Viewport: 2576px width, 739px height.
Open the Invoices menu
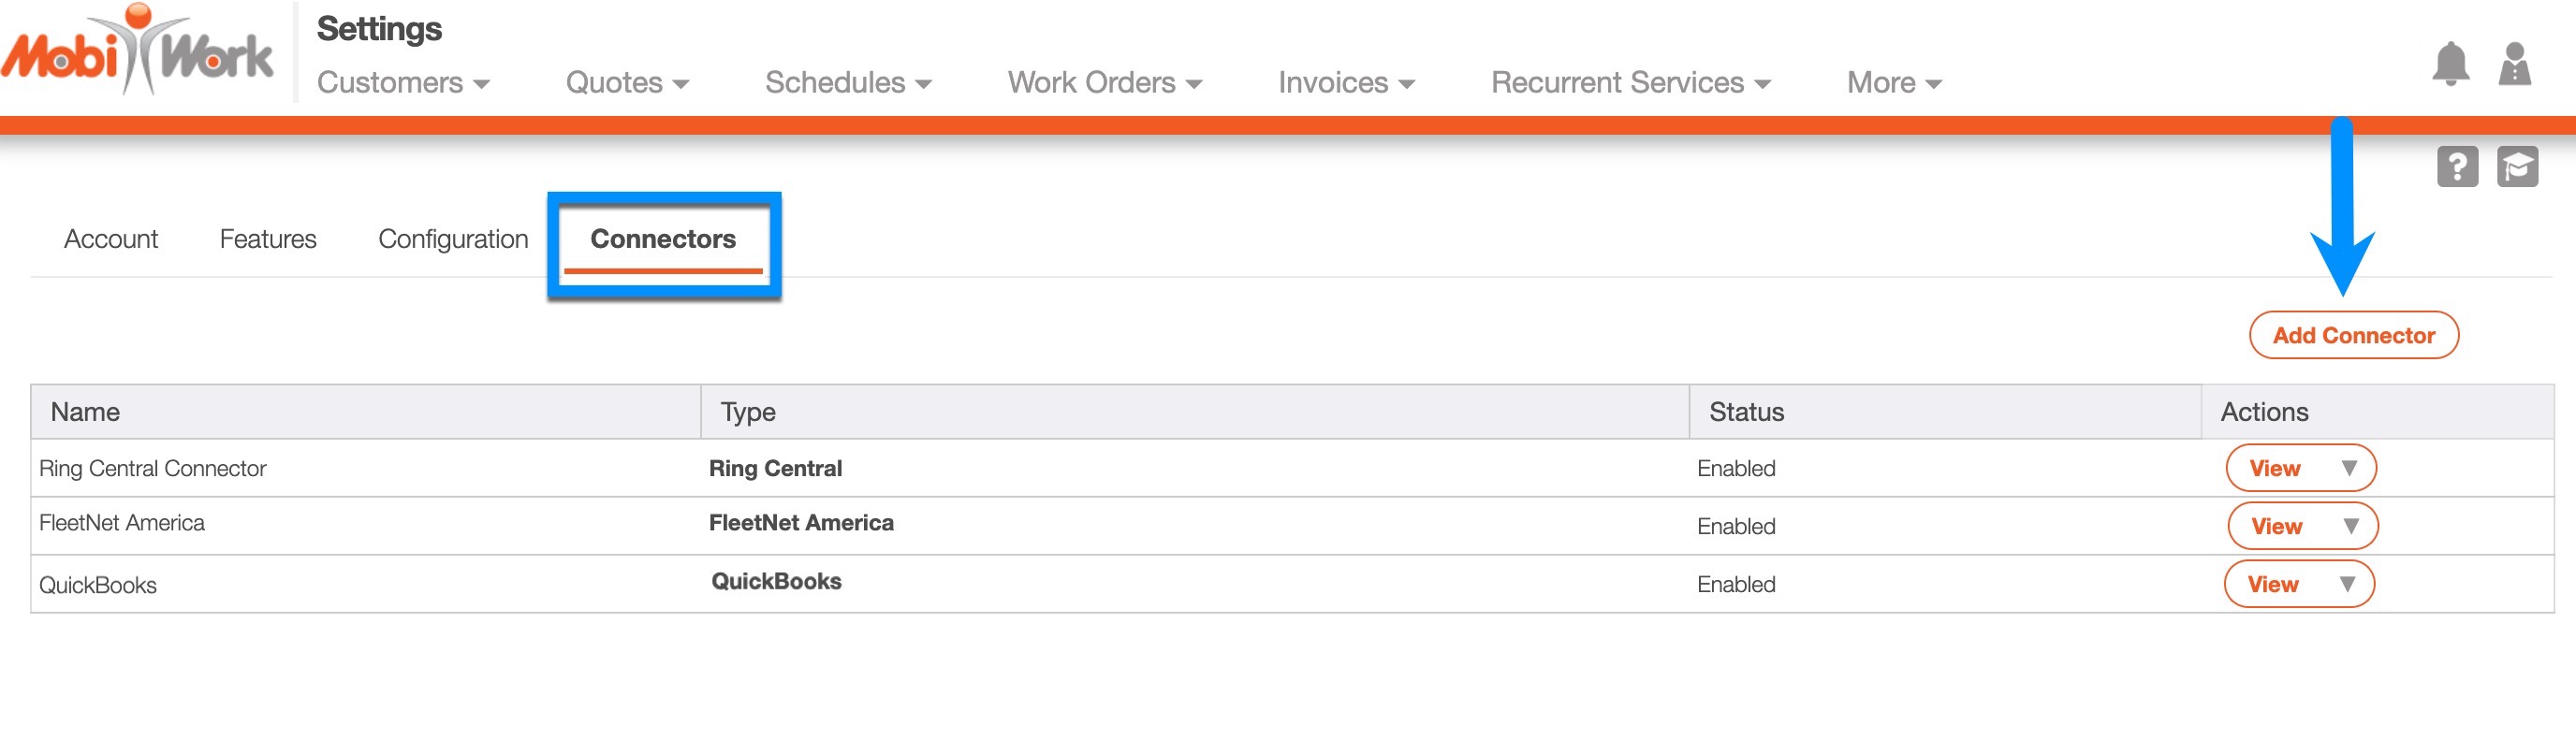coord(1346,83)
